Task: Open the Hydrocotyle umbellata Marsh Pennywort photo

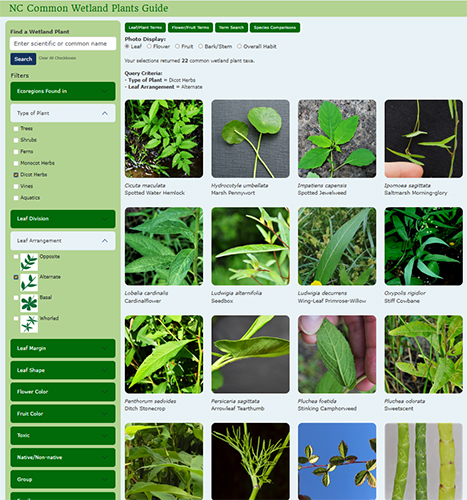Action: (x=250, y=139)
